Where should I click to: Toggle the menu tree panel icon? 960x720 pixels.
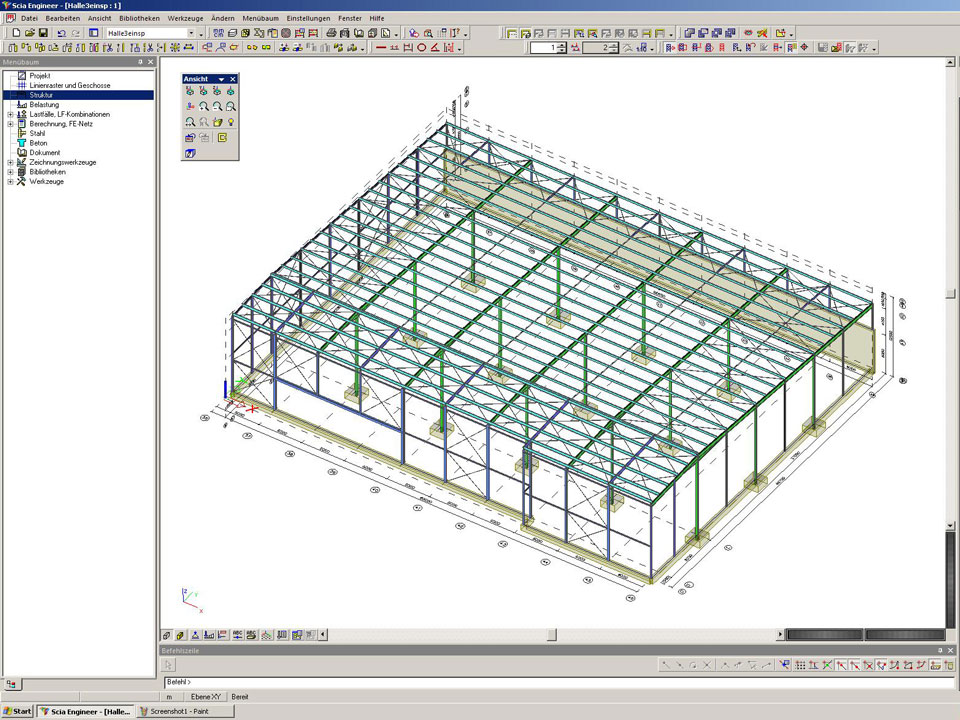click(x=93, y=33)
